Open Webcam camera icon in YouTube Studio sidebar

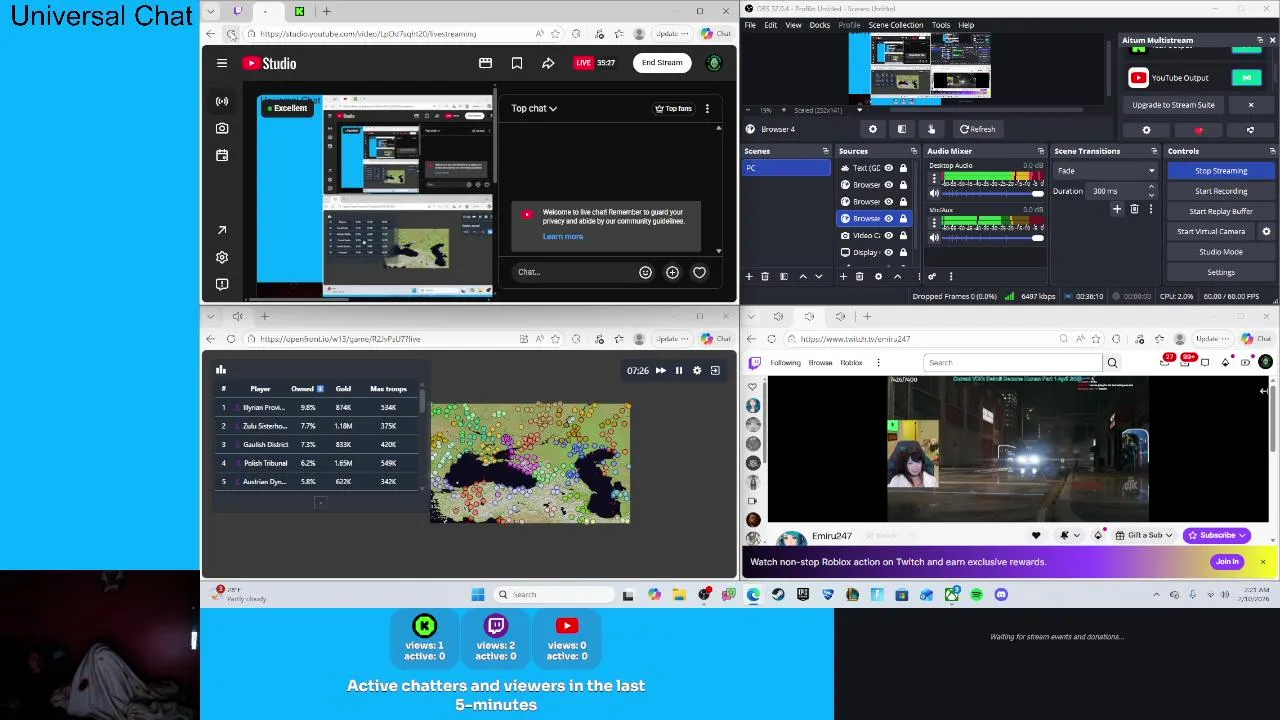(x=222, y=128)
